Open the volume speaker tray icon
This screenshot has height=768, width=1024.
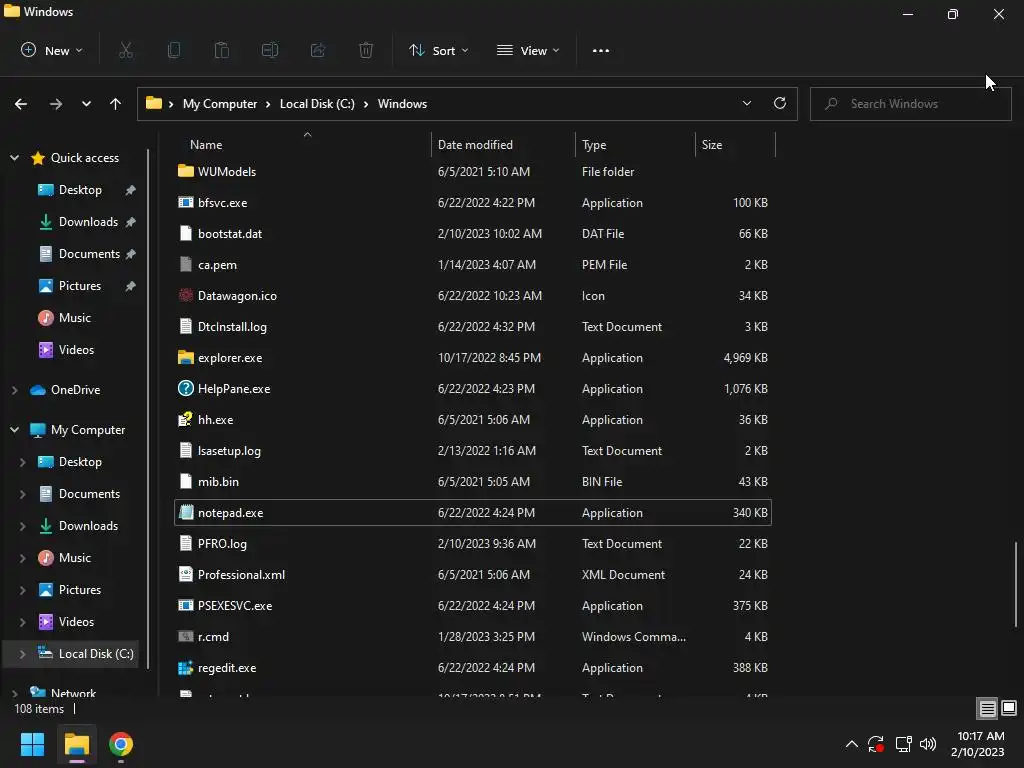point(928,744)
